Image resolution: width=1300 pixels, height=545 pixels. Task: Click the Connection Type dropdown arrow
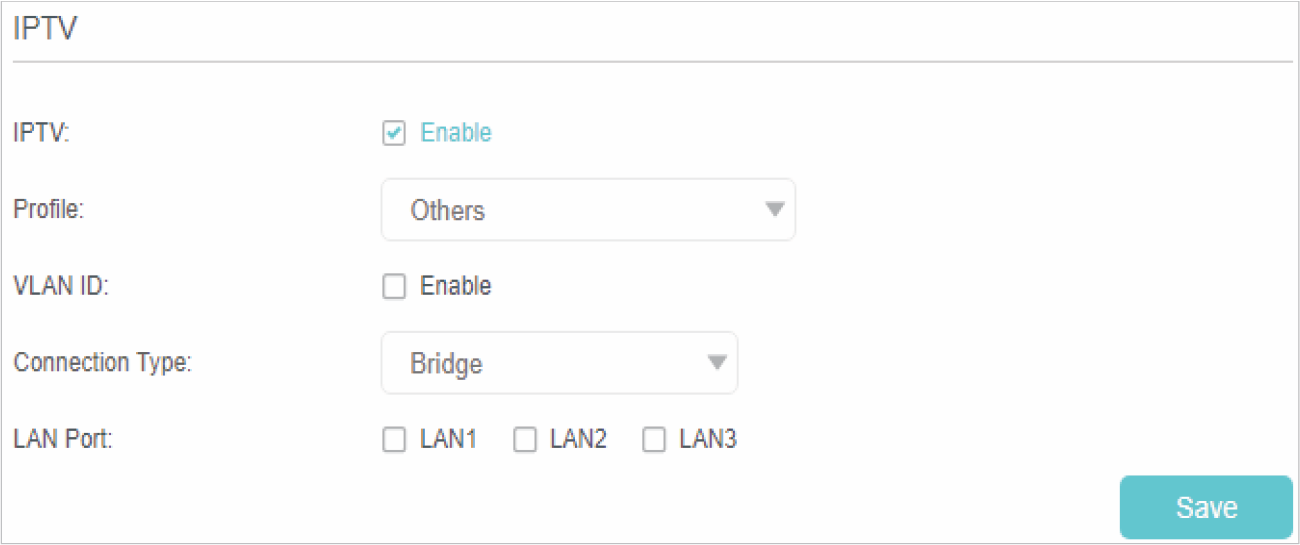click(x=717, y=362)
